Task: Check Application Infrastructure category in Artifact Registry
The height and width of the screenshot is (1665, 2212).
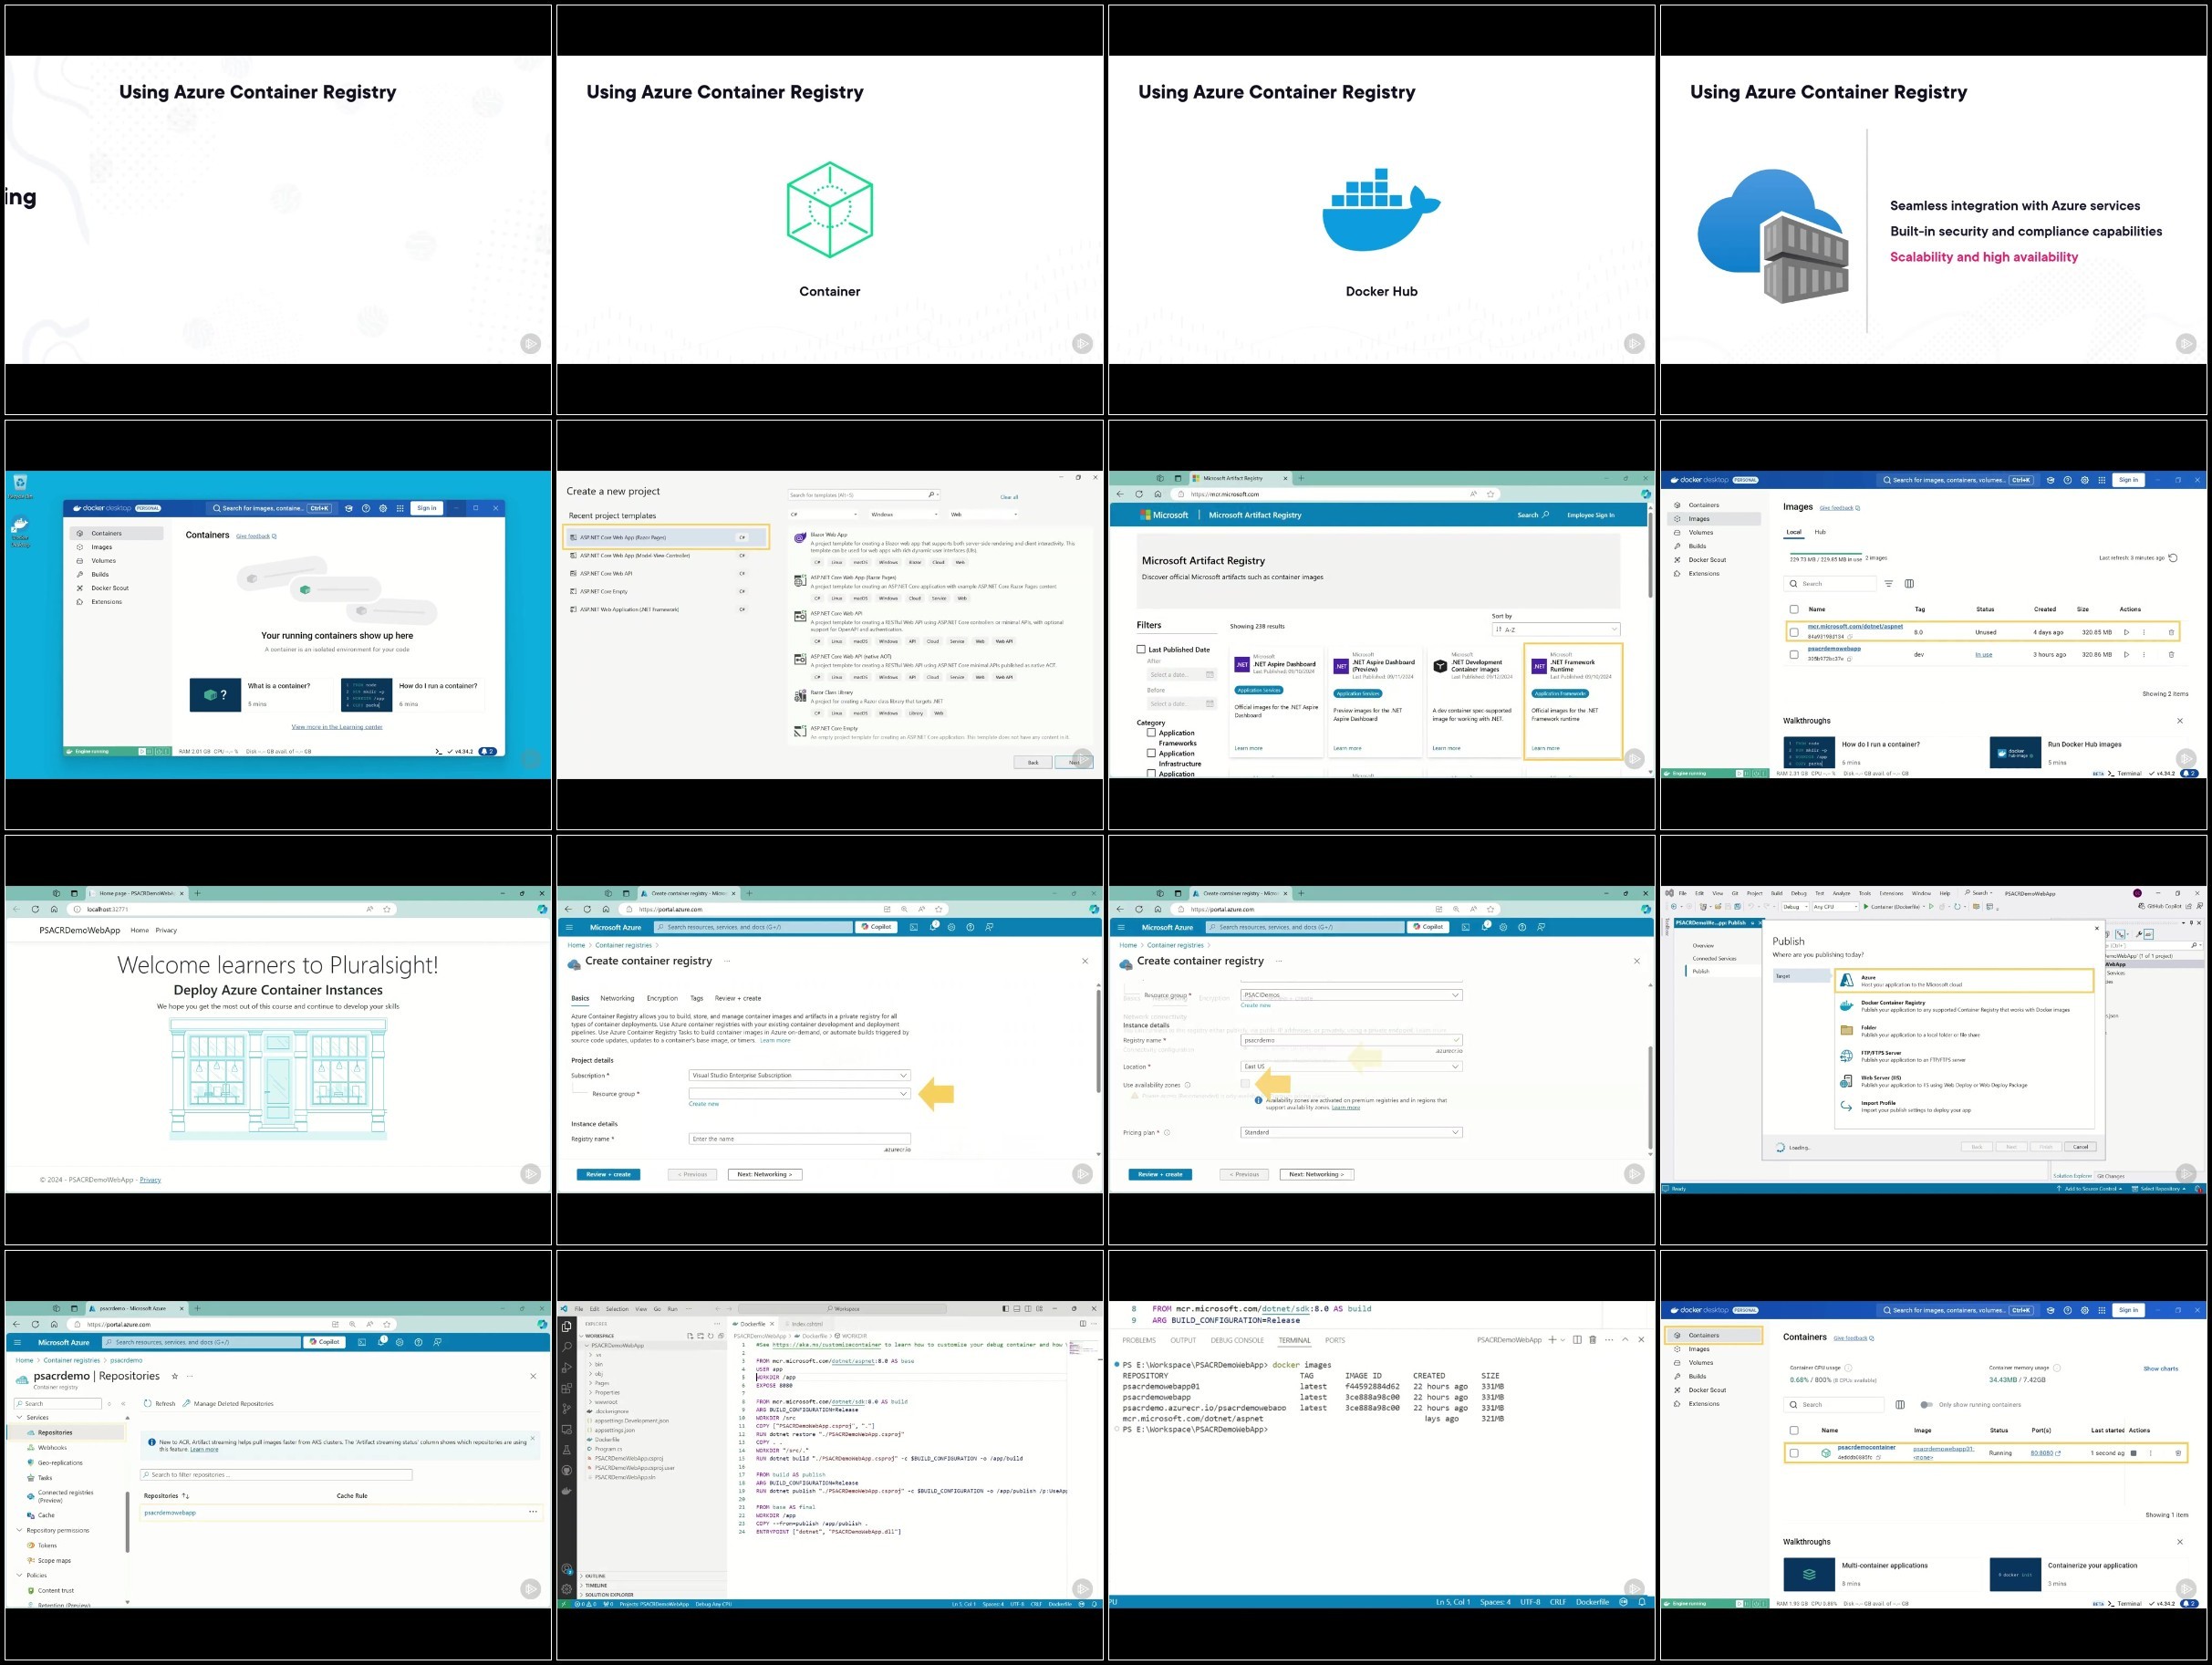Action: [x=1151, y=753]
